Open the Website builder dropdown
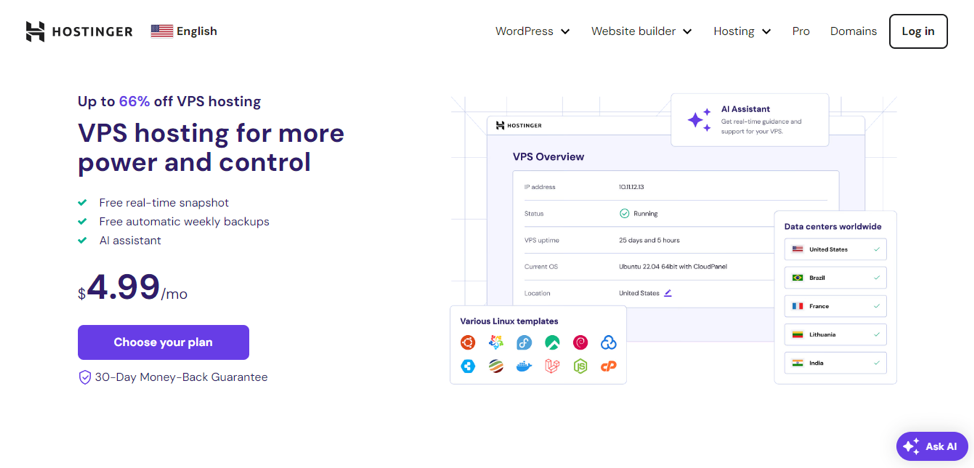 pos(641,31)
